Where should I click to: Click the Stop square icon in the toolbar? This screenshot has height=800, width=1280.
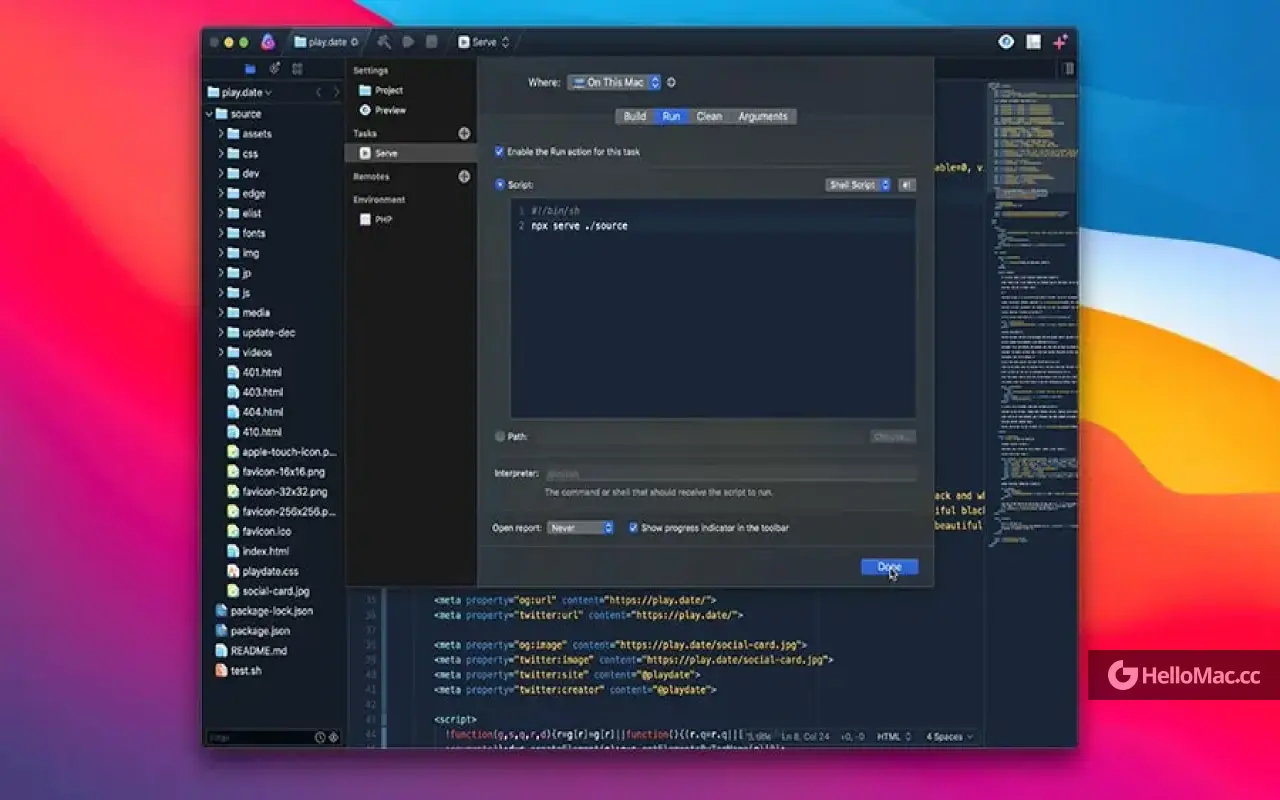tap(432, 42)
